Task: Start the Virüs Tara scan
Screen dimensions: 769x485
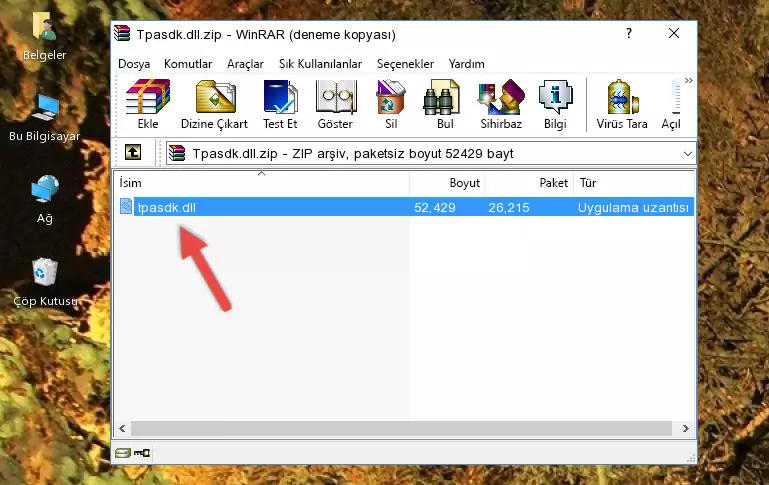Action: (x=622, y=104)
